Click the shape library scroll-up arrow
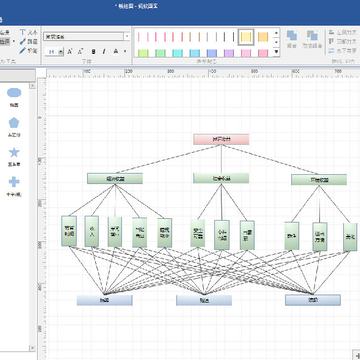The width and height of the screenshot is (360, 360). (x=32, y=86)
